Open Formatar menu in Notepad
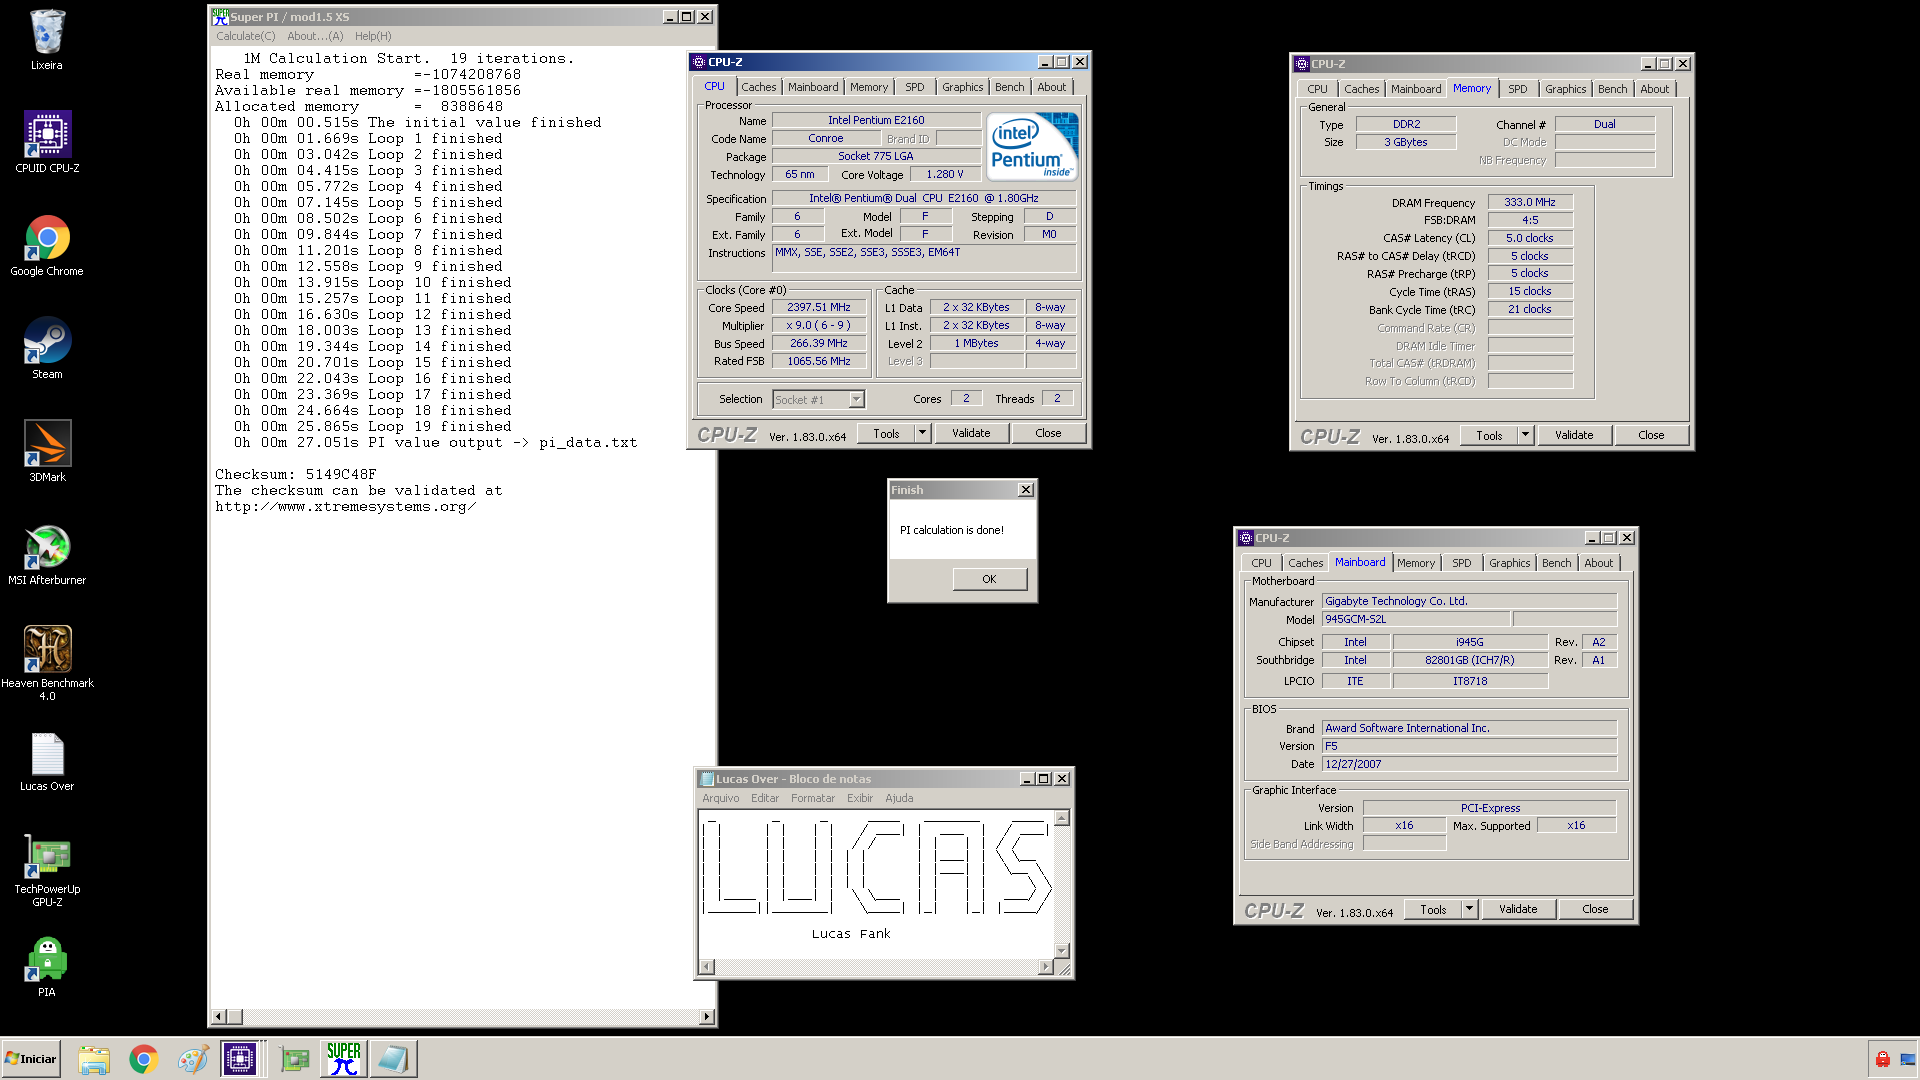The height and width of the screenshot is (1080, 1920). [813, 798]
